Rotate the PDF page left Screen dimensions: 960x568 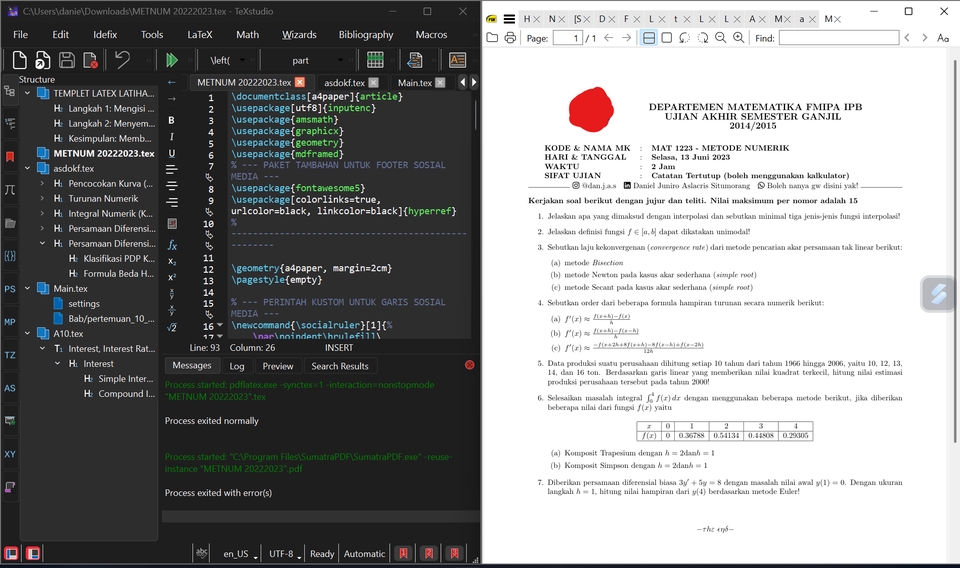[x=684, y=38]
